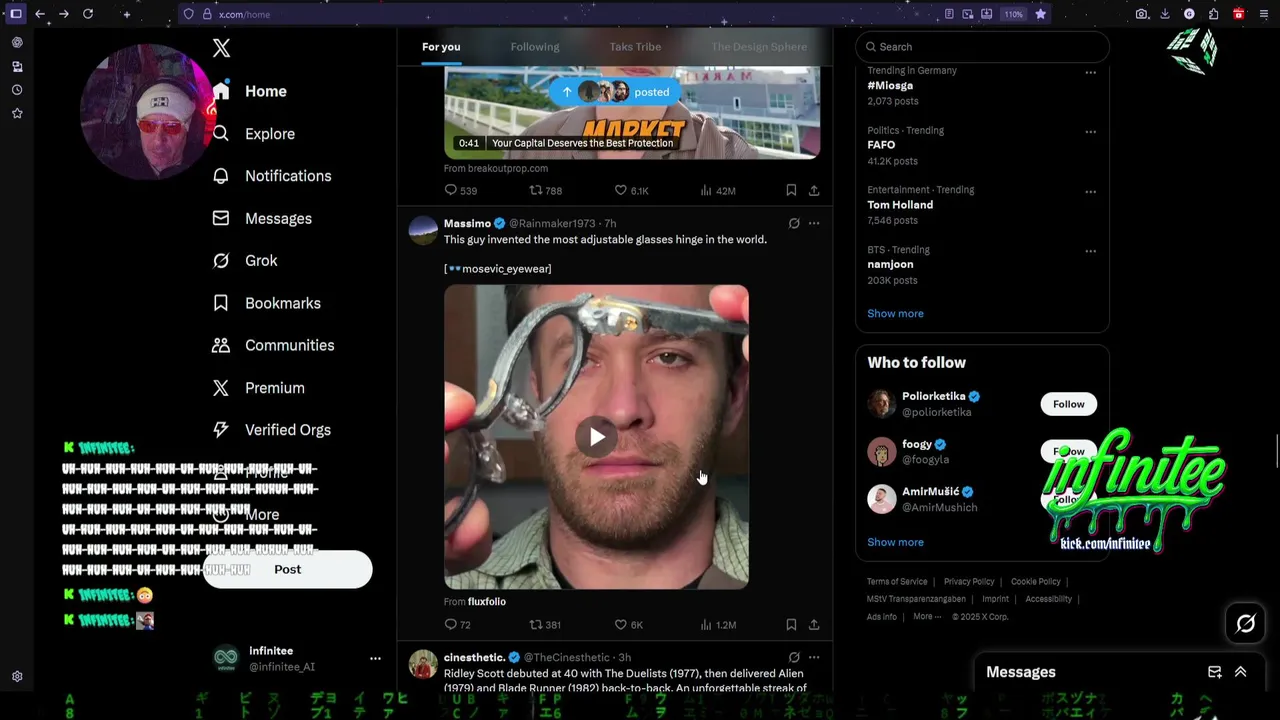Screen dimensions: 1280x720
Task: Bookmark page with star icon
Action: [x=1041, y=14]
